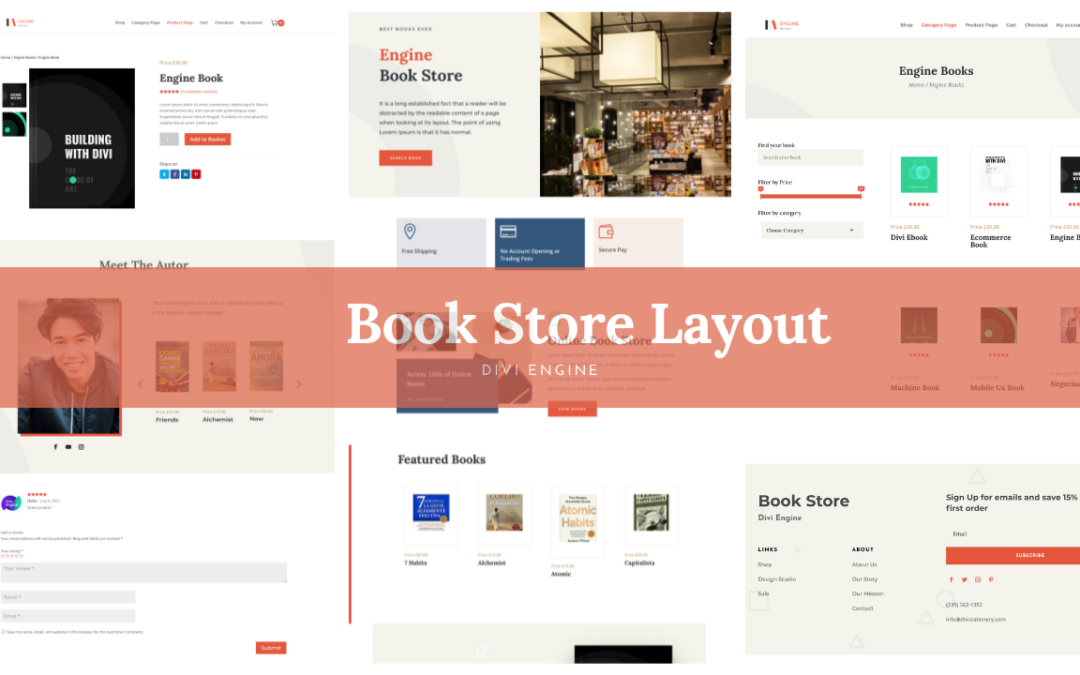Share Engine Book on Twitter
The image size is (1080, 675).
point(164,174)
